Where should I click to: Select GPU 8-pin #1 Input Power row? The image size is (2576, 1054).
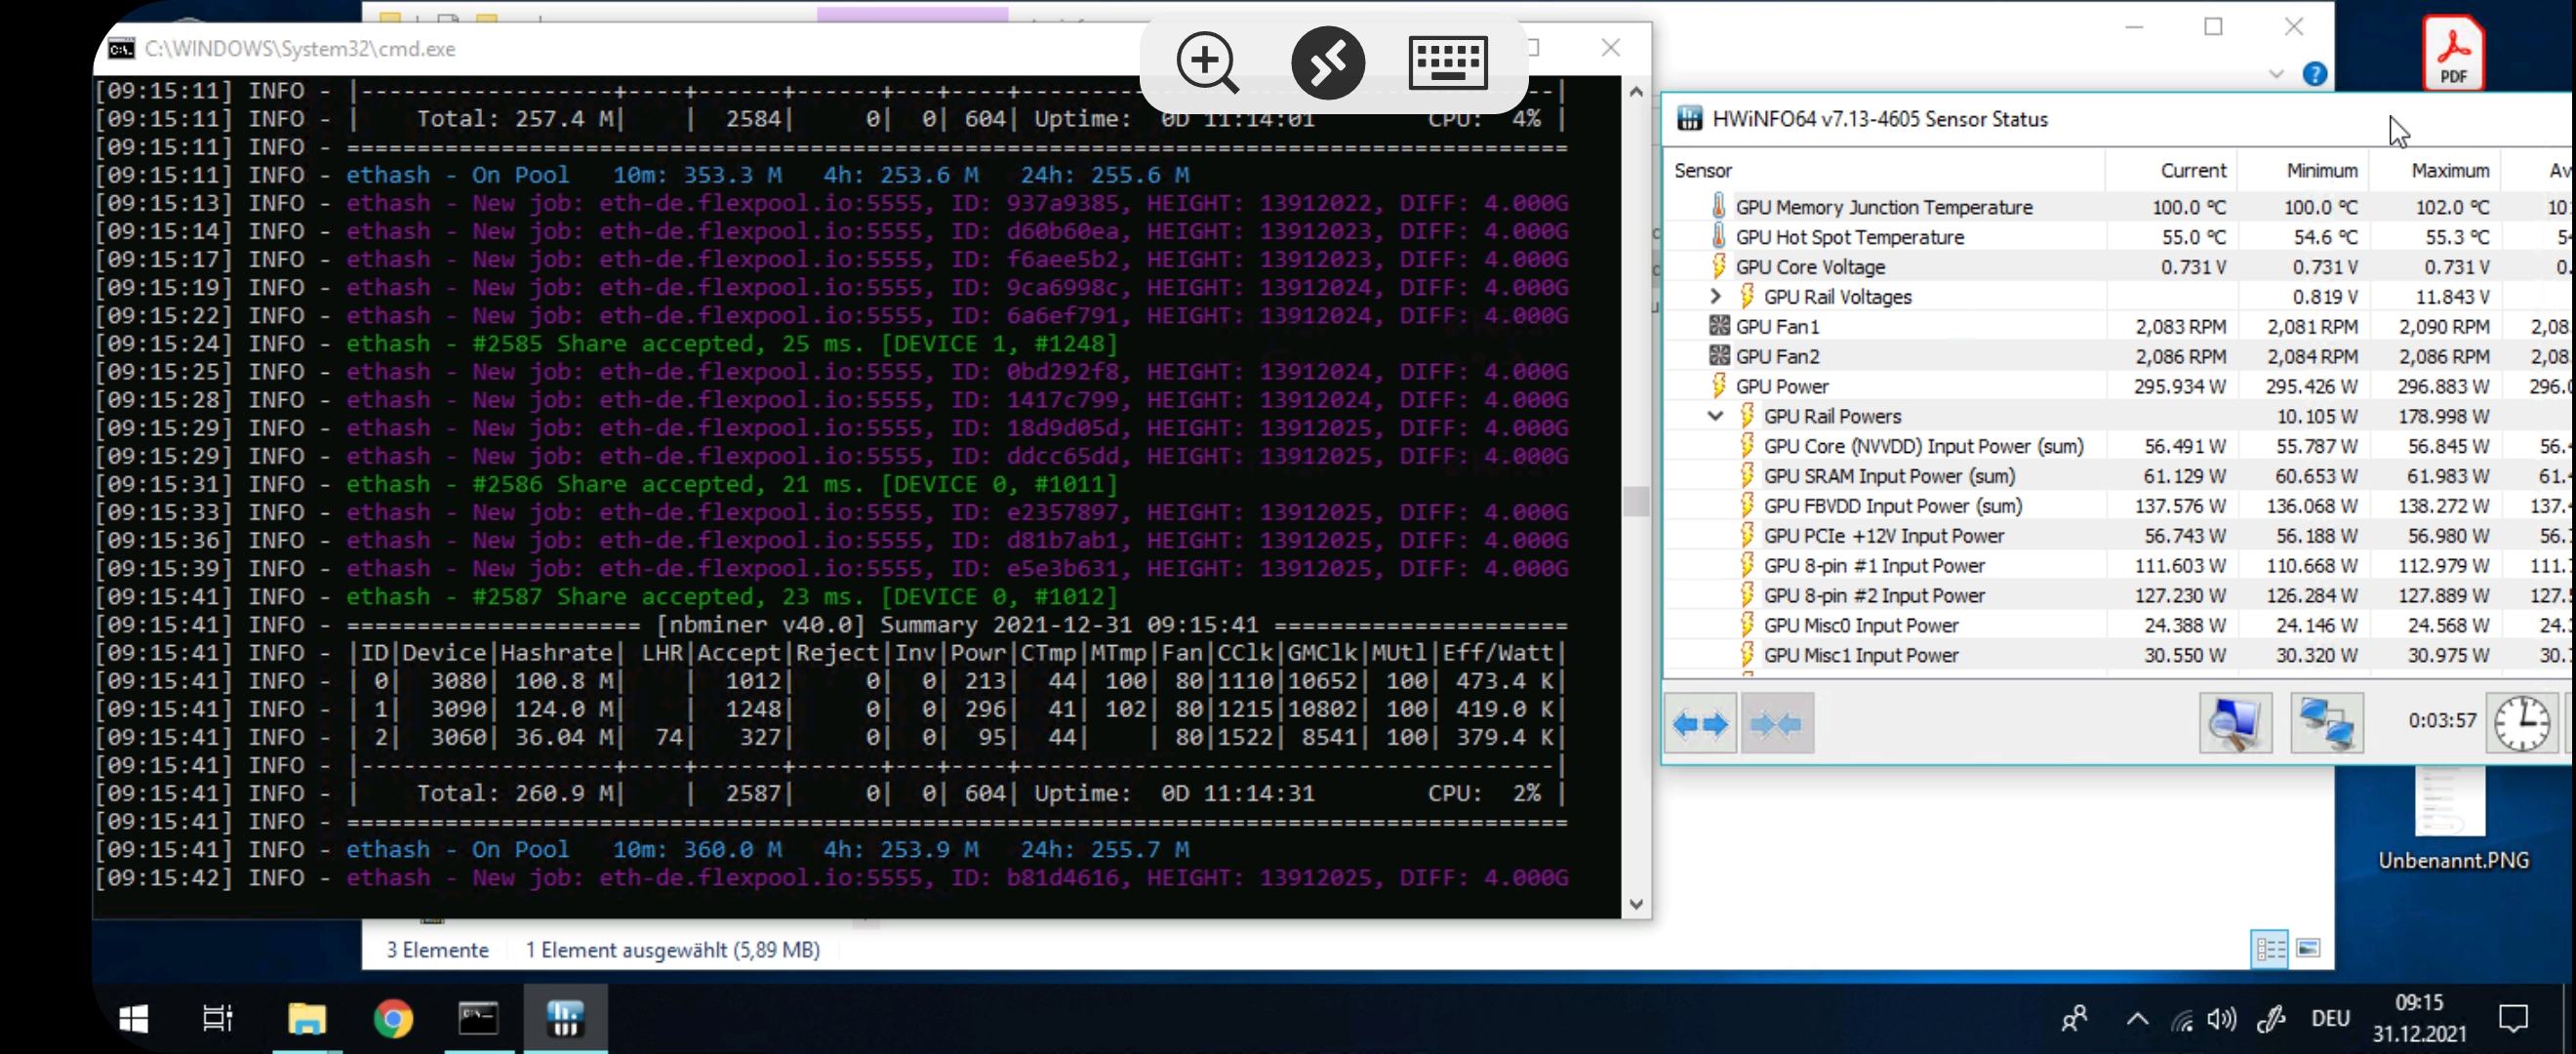point(2116,566)
